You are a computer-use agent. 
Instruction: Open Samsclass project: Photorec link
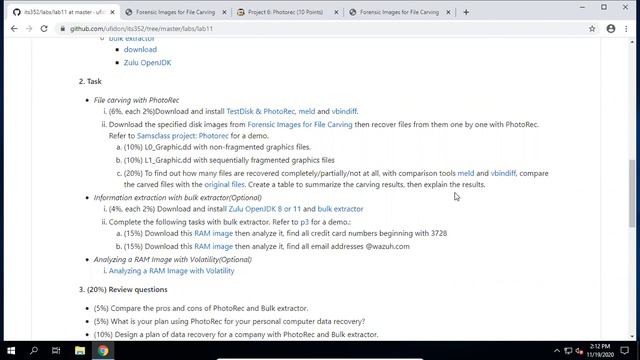click(183, 136)
